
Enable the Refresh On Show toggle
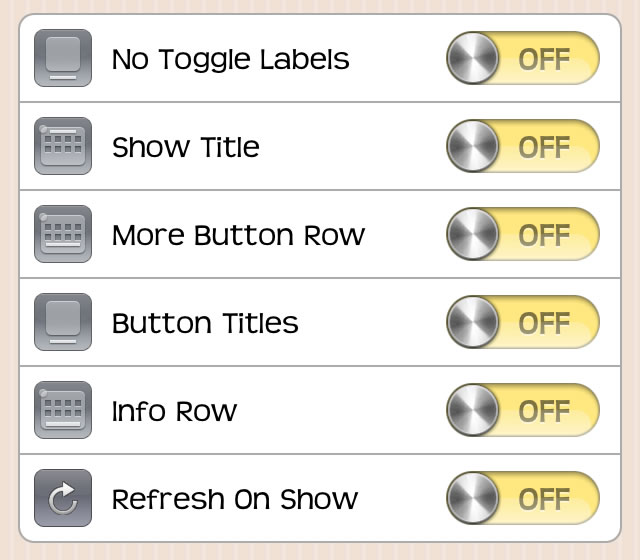click(x=523, y=498)
